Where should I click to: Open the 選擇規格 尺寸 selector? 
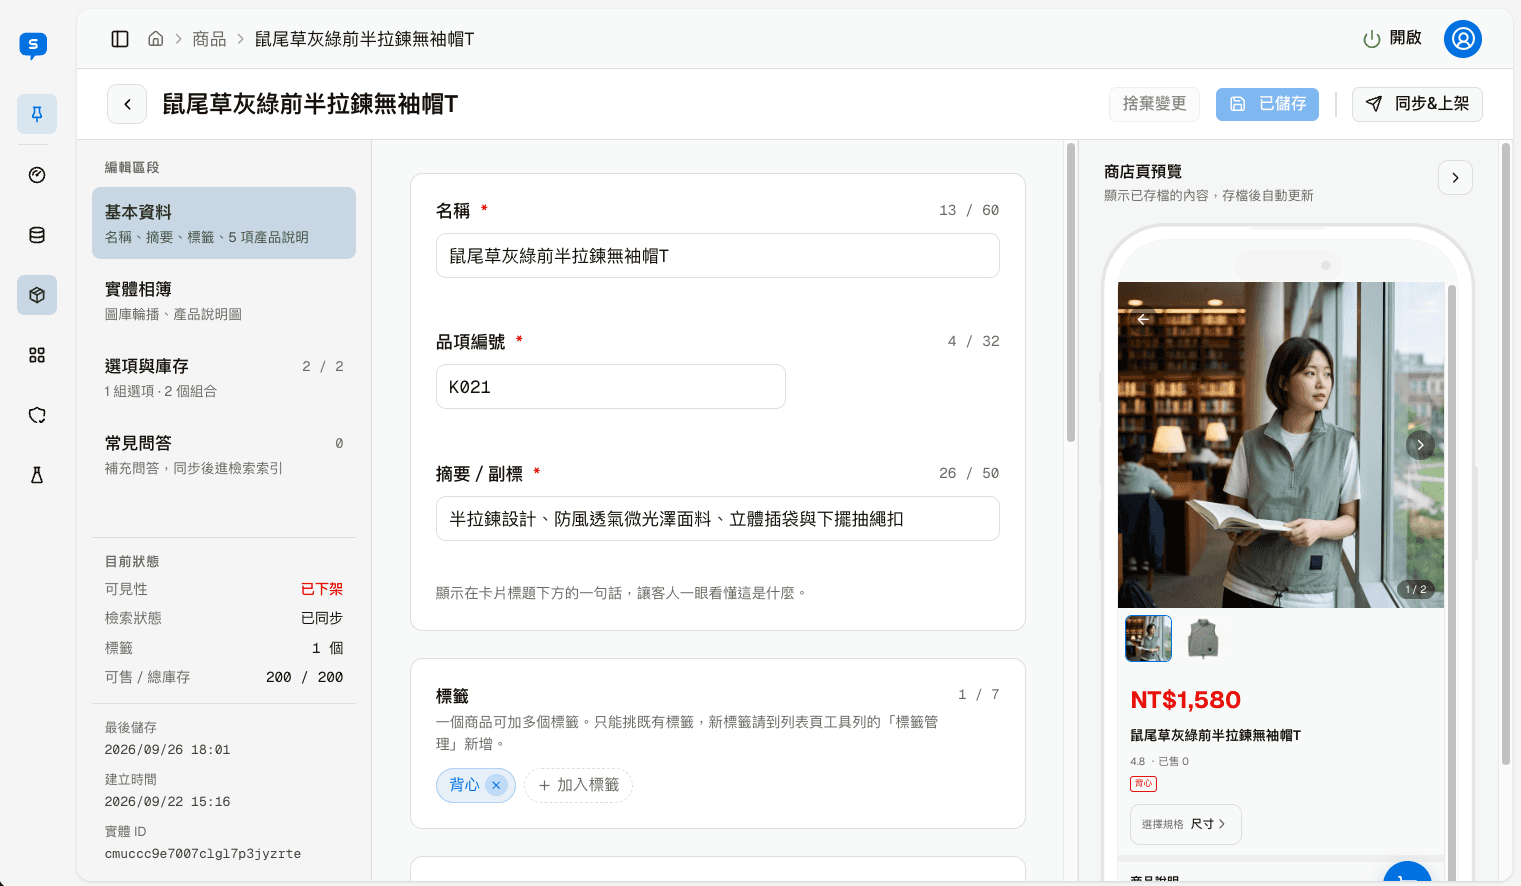point(1186,824)
